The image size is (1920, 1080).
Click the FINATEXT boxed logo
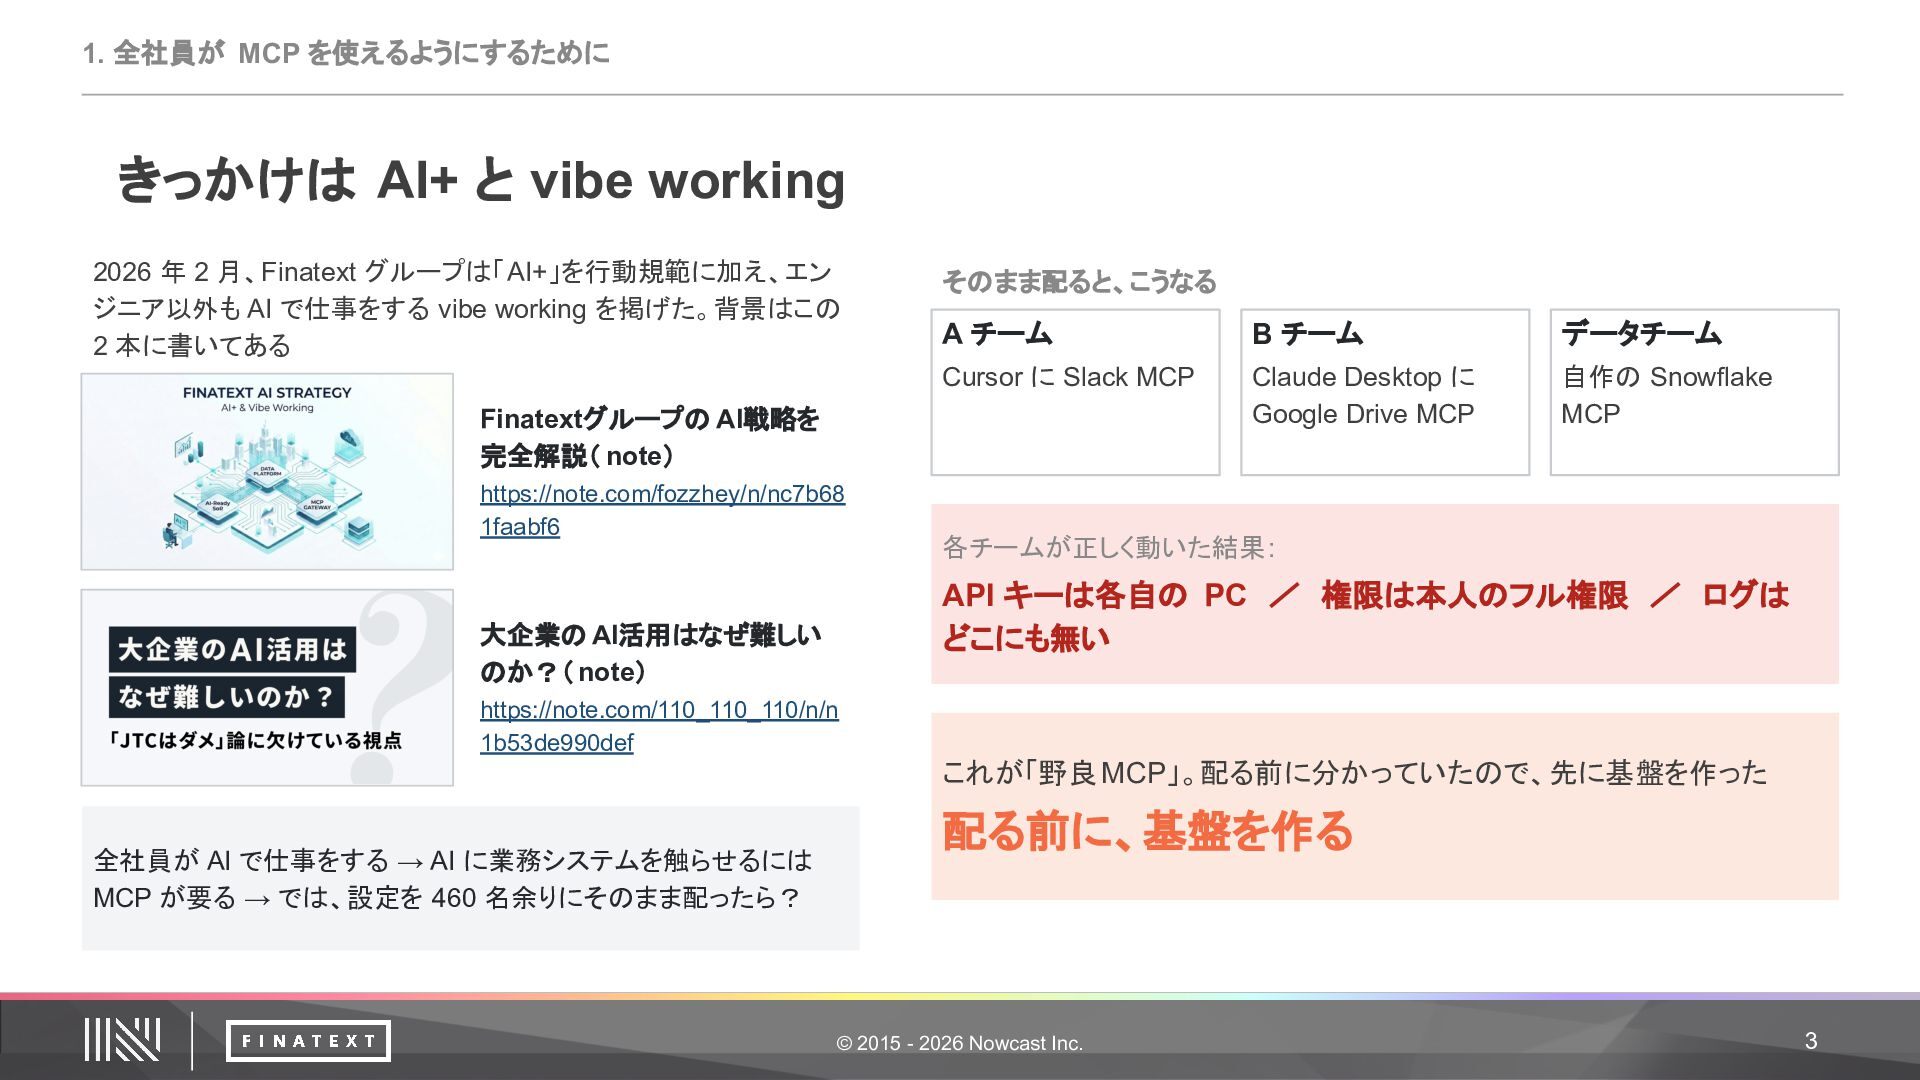308,1041
